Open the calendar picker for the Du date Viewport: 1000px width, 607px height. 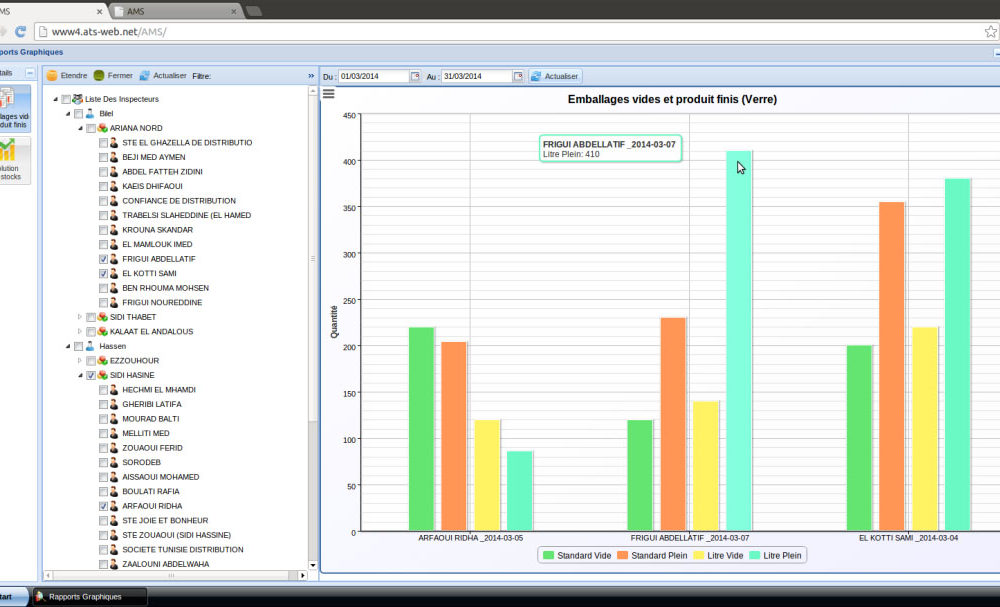[x=416, y=77]
